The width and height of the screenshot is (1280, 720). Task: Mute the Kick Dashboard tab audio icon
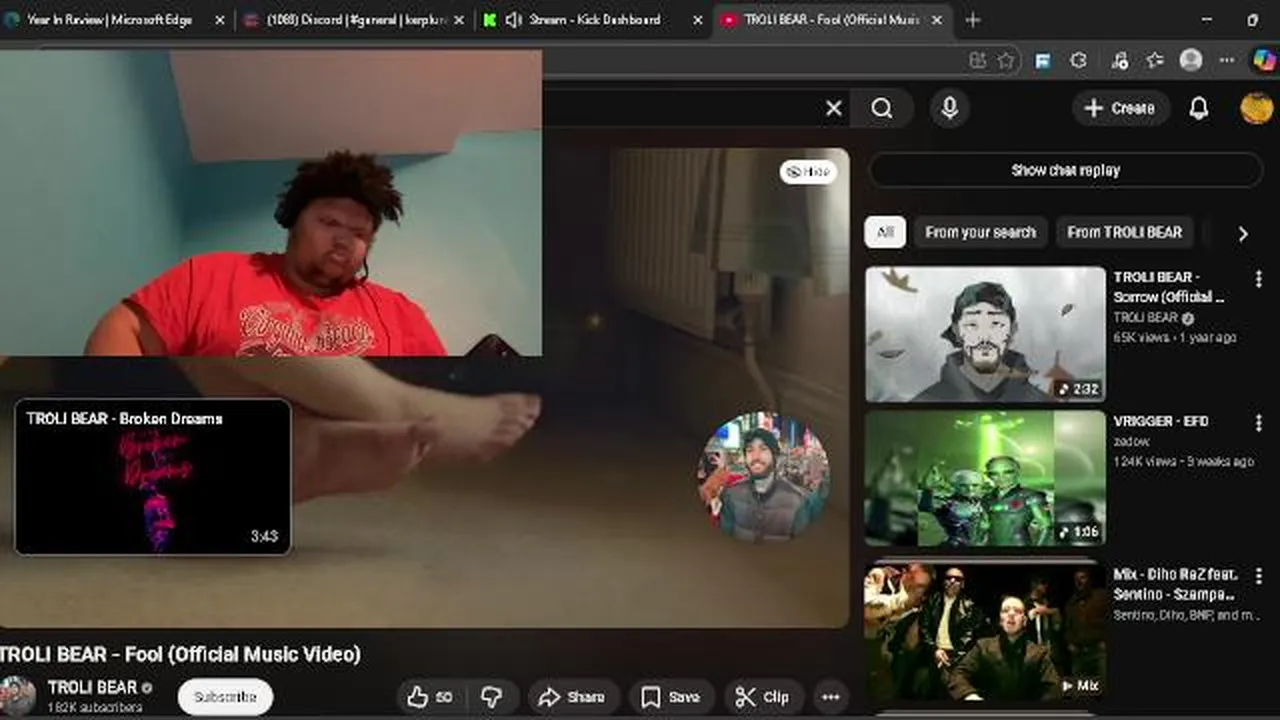click(513, 20)
